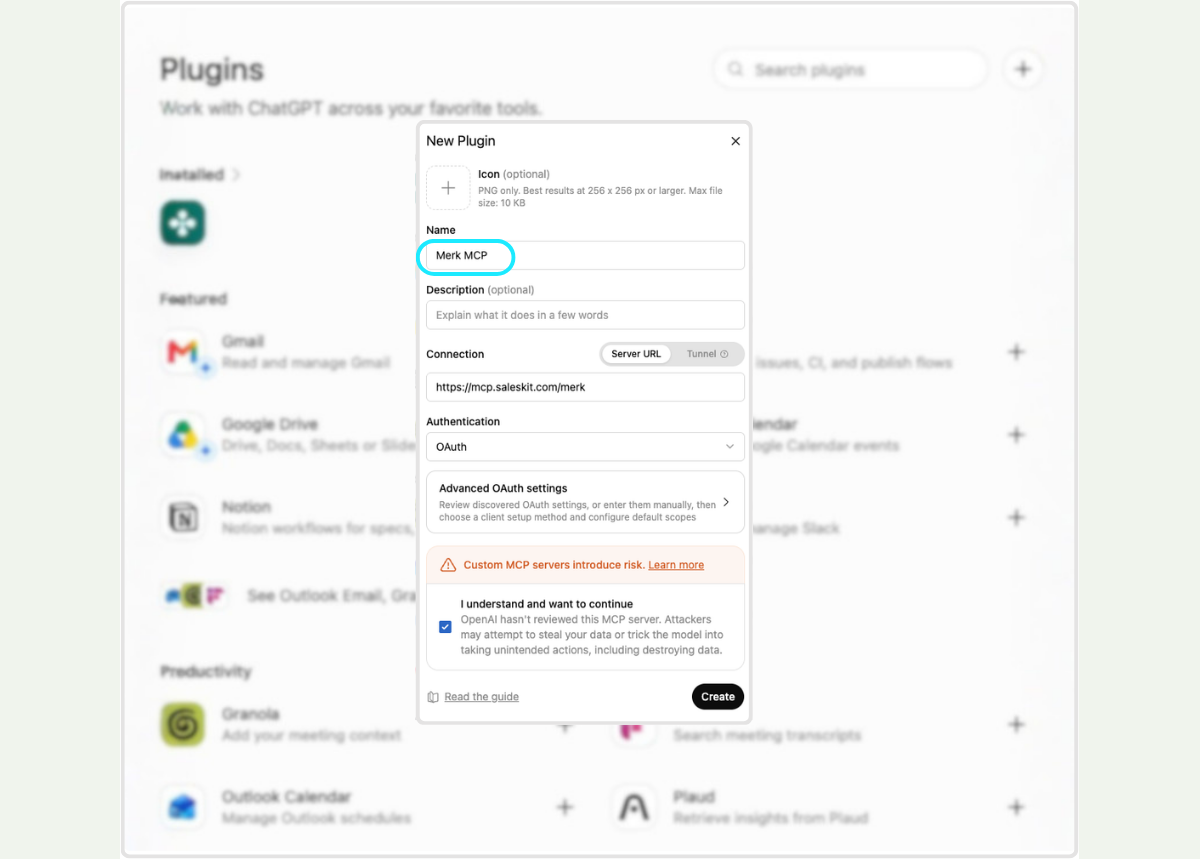Click the Featured section heading

(x=193, y=299)
